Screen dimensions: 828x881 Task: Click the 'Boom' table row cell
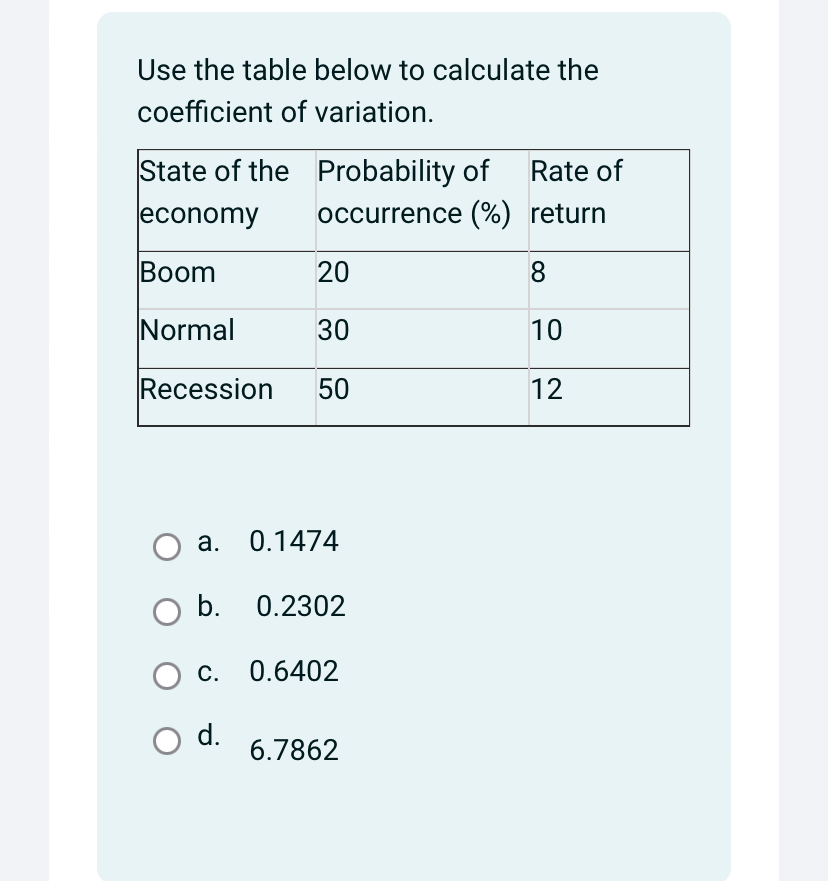coord(177,272)
